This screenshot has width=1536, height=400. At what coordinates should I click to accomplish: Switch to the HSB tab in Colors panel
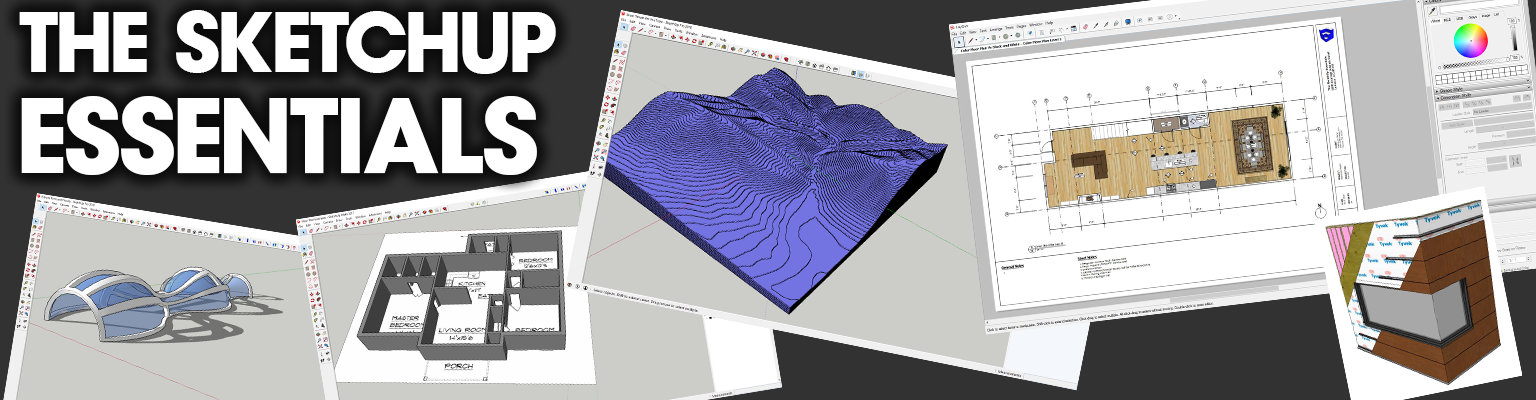[x=1459, y=19]
